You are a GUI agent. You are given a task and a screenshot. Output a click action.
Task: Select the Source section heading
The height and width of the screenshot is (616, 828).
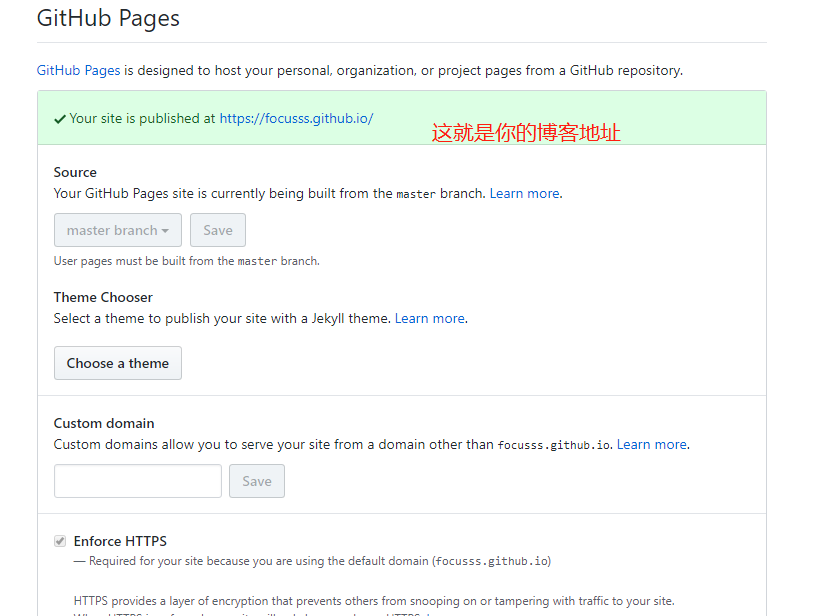tap(74, 172)
